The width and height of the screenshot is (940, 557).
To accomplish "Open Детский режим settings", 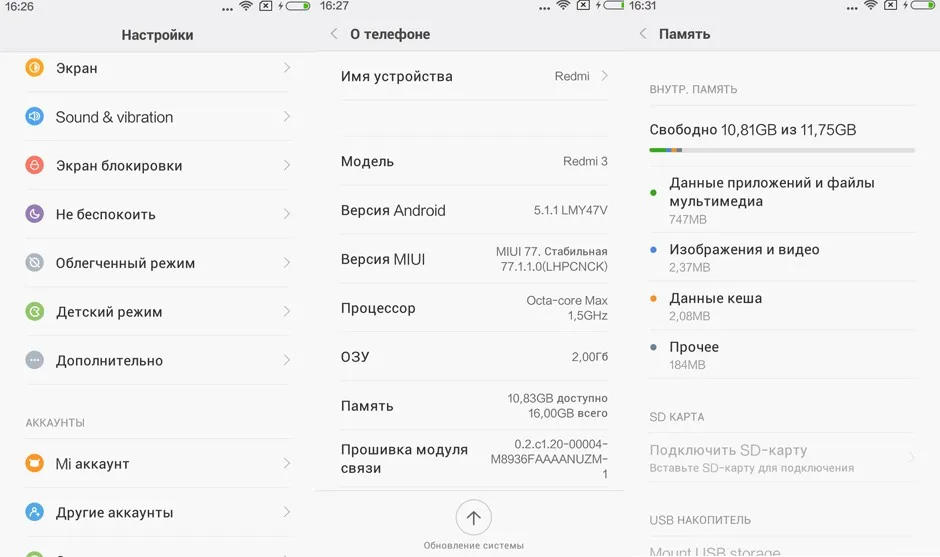I will pyautogui.click(x=158, y=312).
